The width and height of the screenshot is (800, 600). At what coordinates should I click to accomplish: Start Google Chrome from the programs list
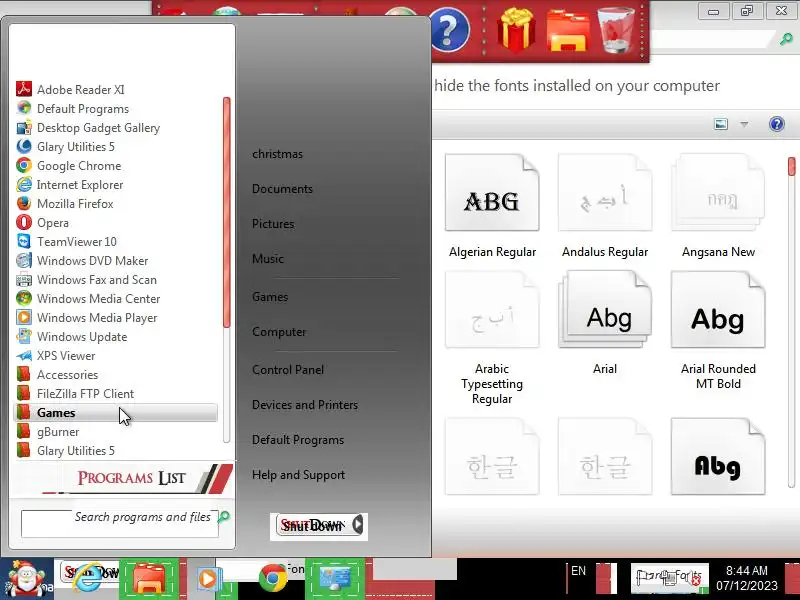(x=69, y=166)
